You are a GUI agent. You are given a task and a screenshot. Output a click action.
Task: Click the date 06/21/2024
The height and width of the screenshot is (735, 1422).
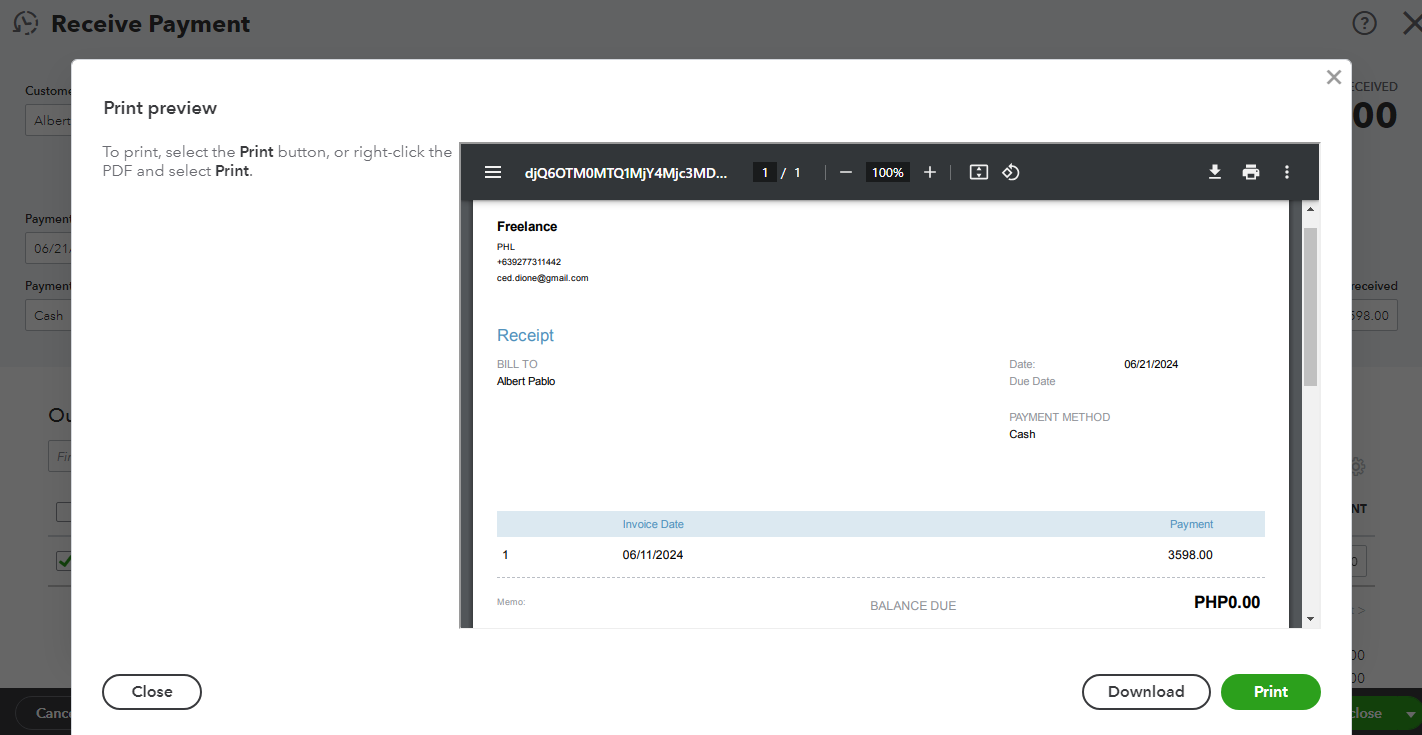click(1151, 364)
